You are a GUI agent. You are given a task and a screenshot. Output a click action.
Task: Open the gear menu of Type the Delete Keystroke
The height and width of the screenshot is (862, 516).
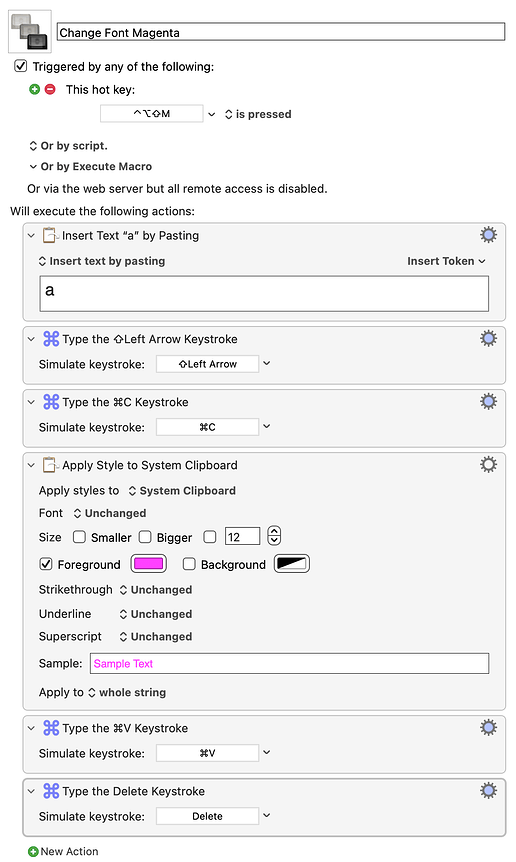[488, 791]
